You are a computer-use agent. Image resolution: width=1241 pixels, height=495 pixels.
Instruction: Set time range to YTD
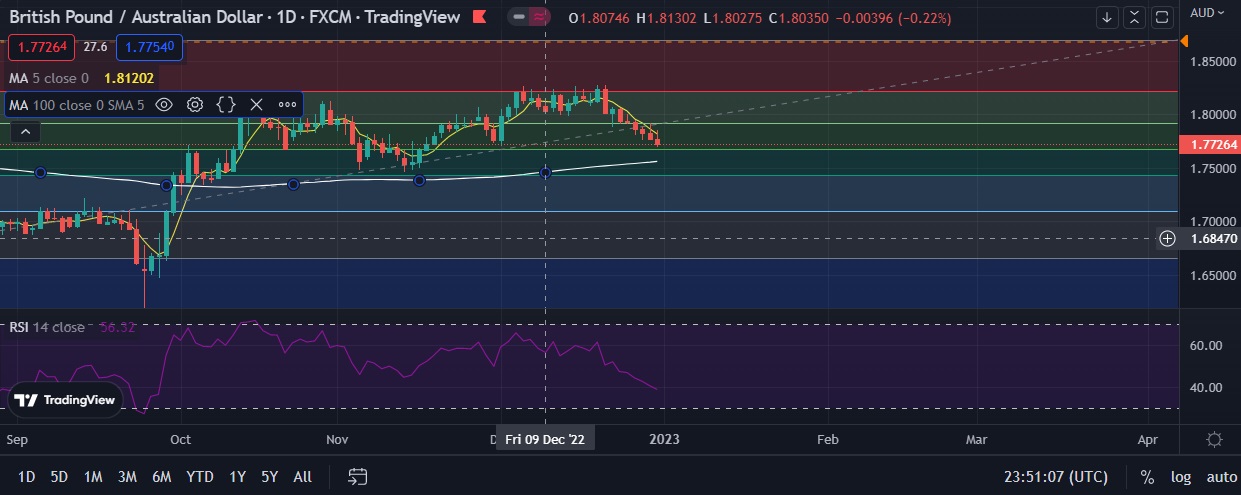click(x=199, y=477)
